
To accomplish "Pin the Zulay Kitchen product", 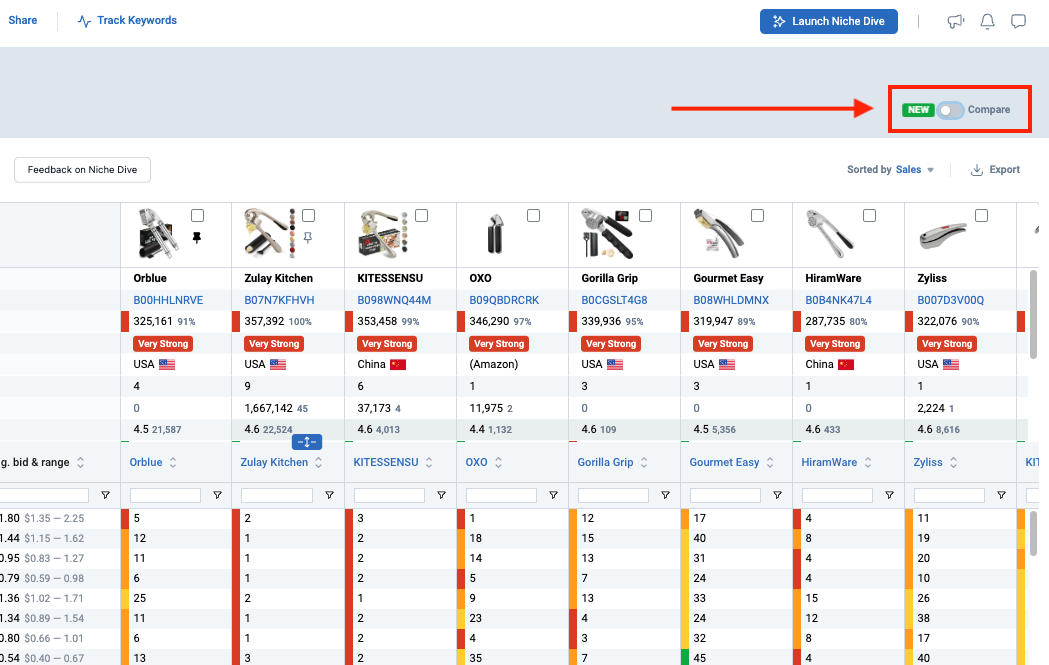I will [308, 238].
